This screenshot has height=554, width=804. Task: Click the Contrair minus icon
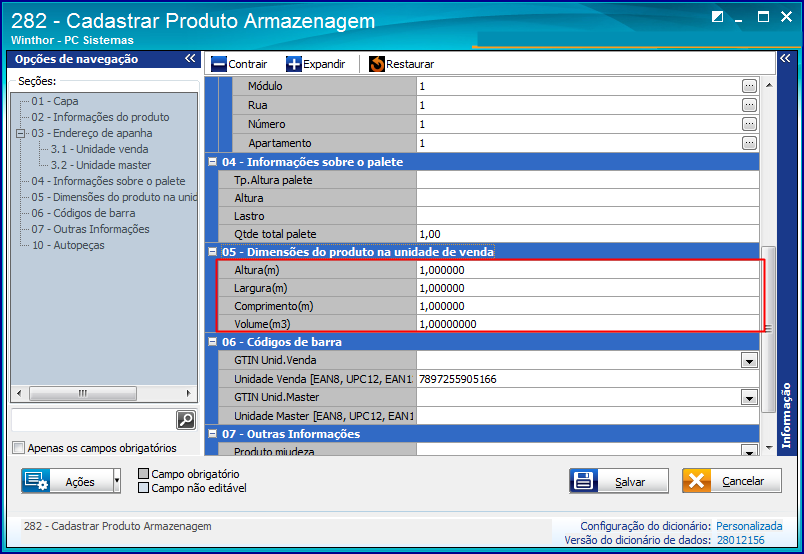tap(219, 64)
